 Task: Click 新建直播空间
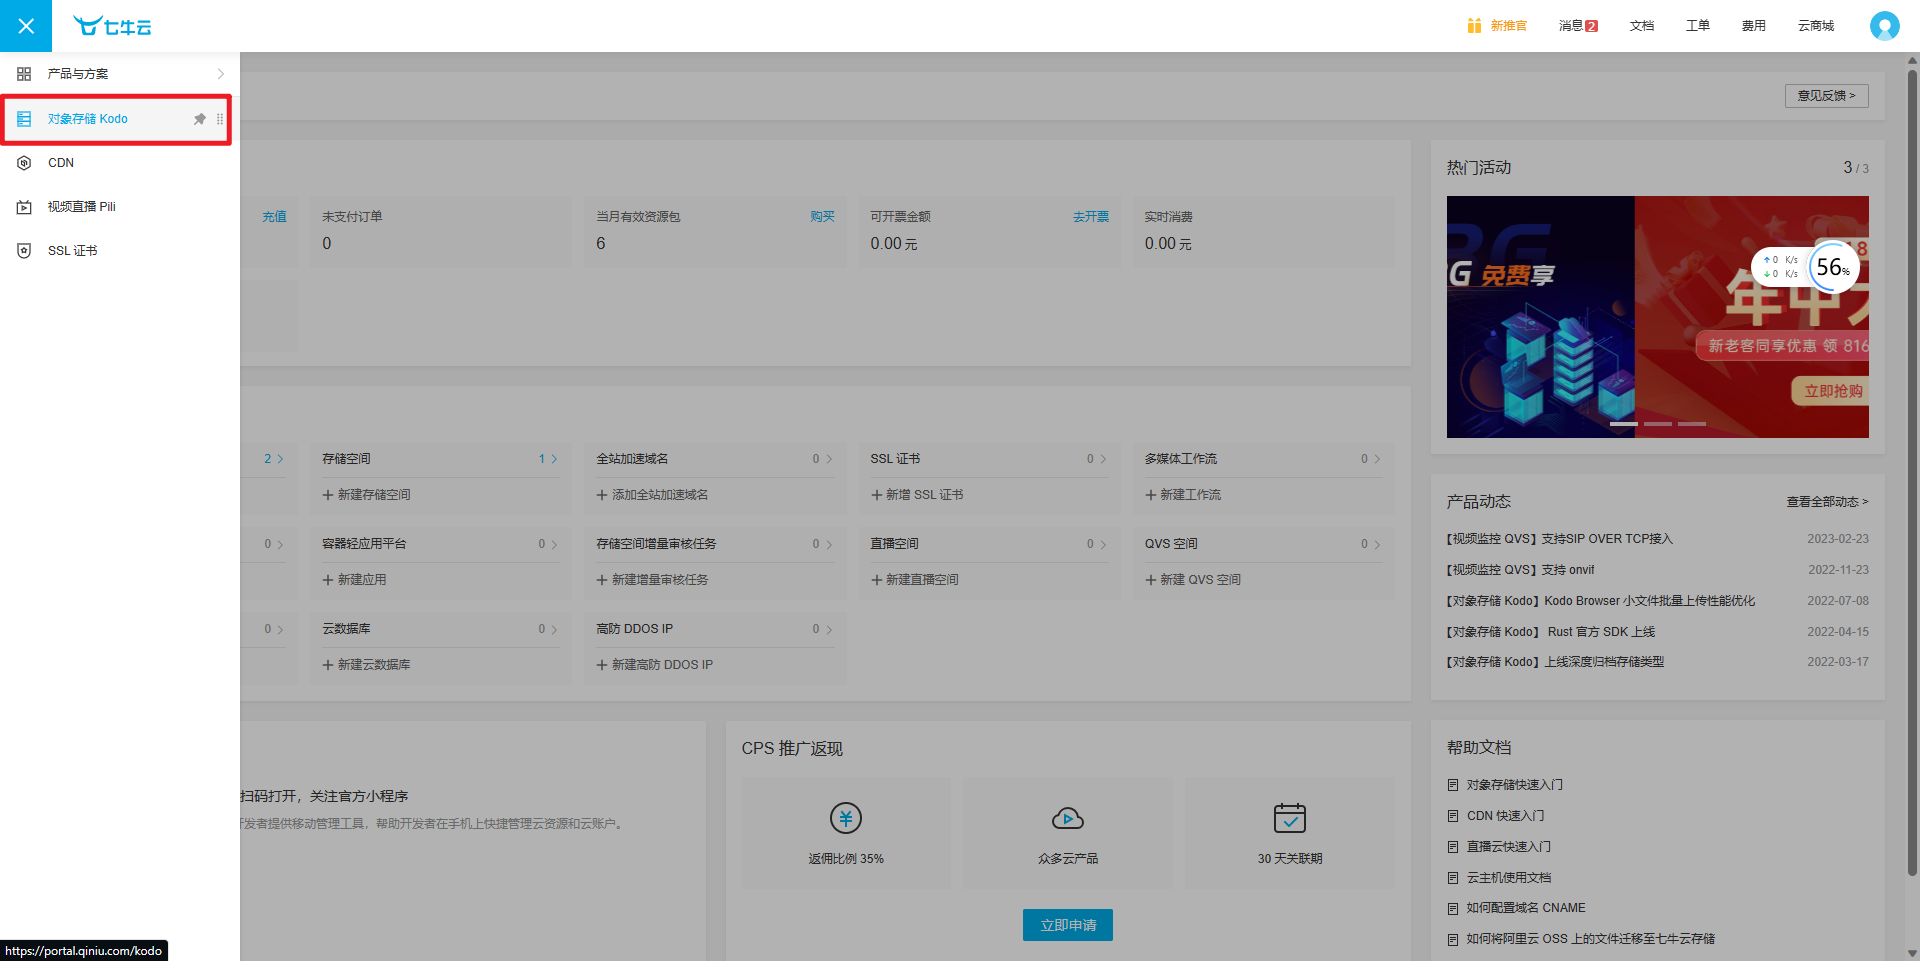[915, 580]
